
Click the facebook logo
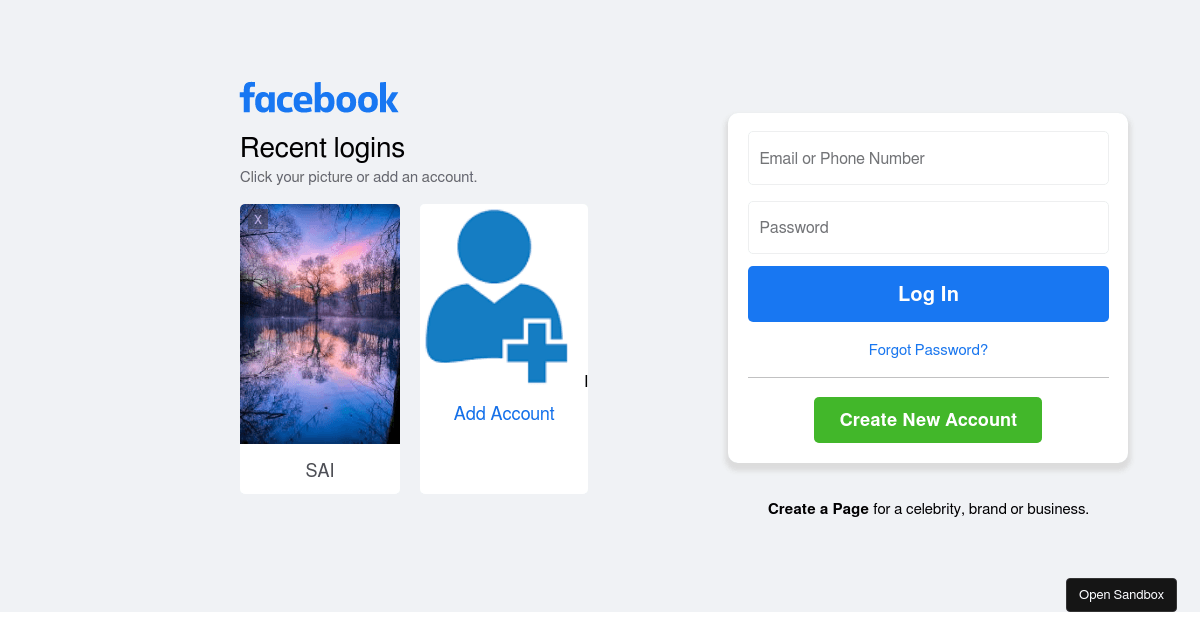[x=319, y=98]
